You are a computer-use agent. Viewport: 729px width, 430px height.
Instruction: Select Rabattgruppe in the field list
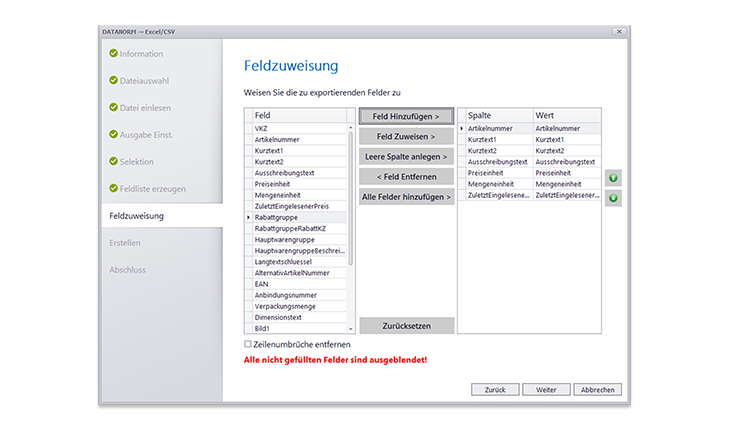299,217
